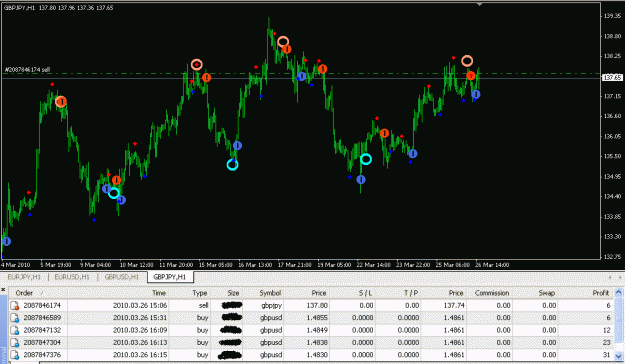Click the profit value 12 cell
625x364 pixels.
[607, 330]
